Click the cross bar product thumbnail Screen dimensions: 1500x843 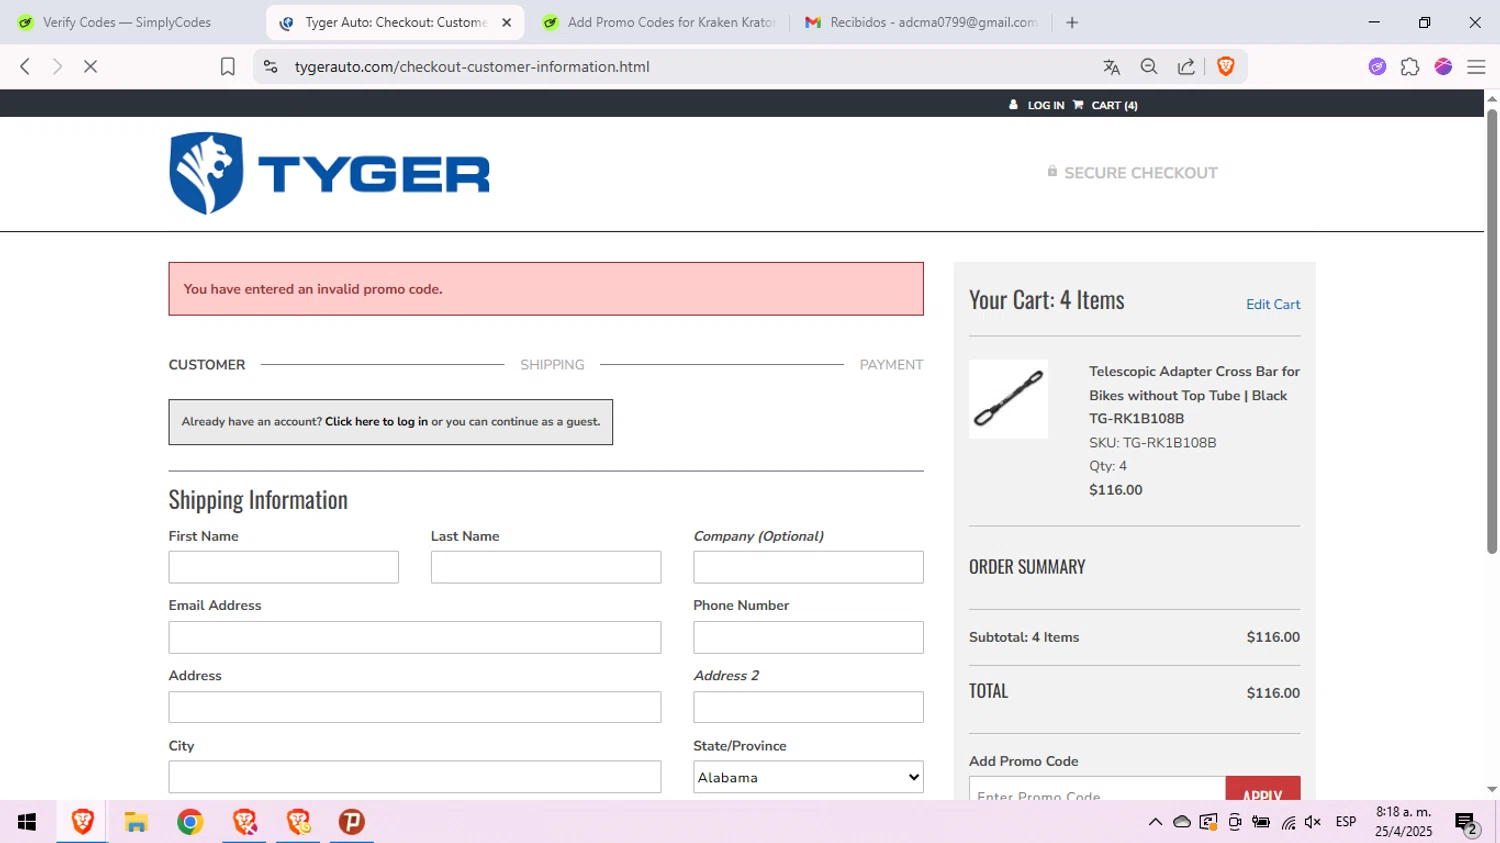pyautogui.click(x=1008, y=399)
